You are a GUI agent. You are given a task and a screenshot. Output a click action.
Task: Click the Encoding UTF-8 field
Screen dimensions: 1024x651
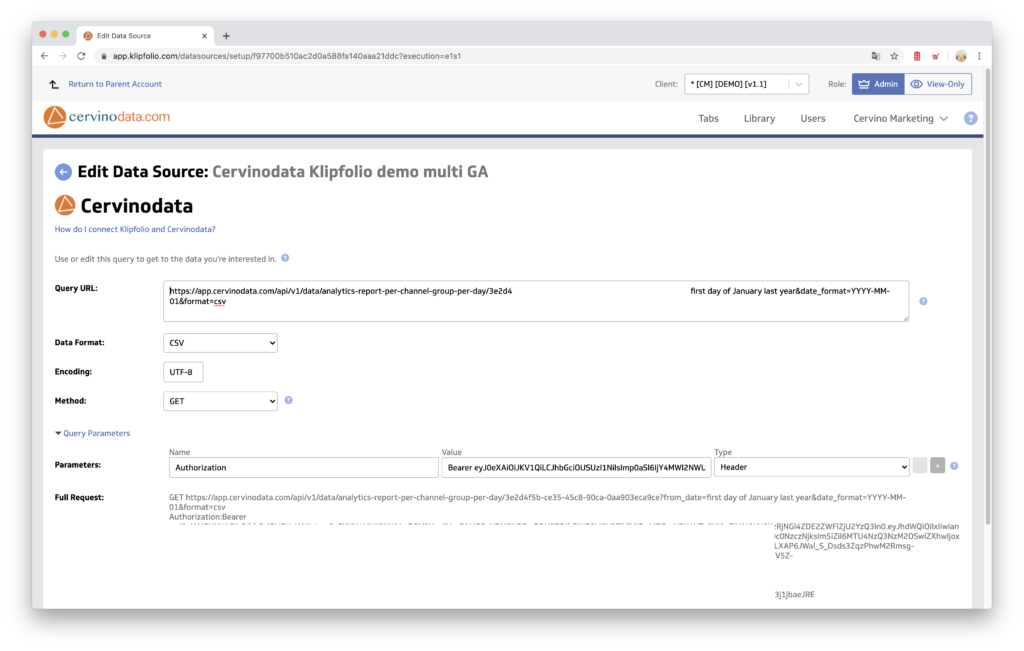coord(183,372)
